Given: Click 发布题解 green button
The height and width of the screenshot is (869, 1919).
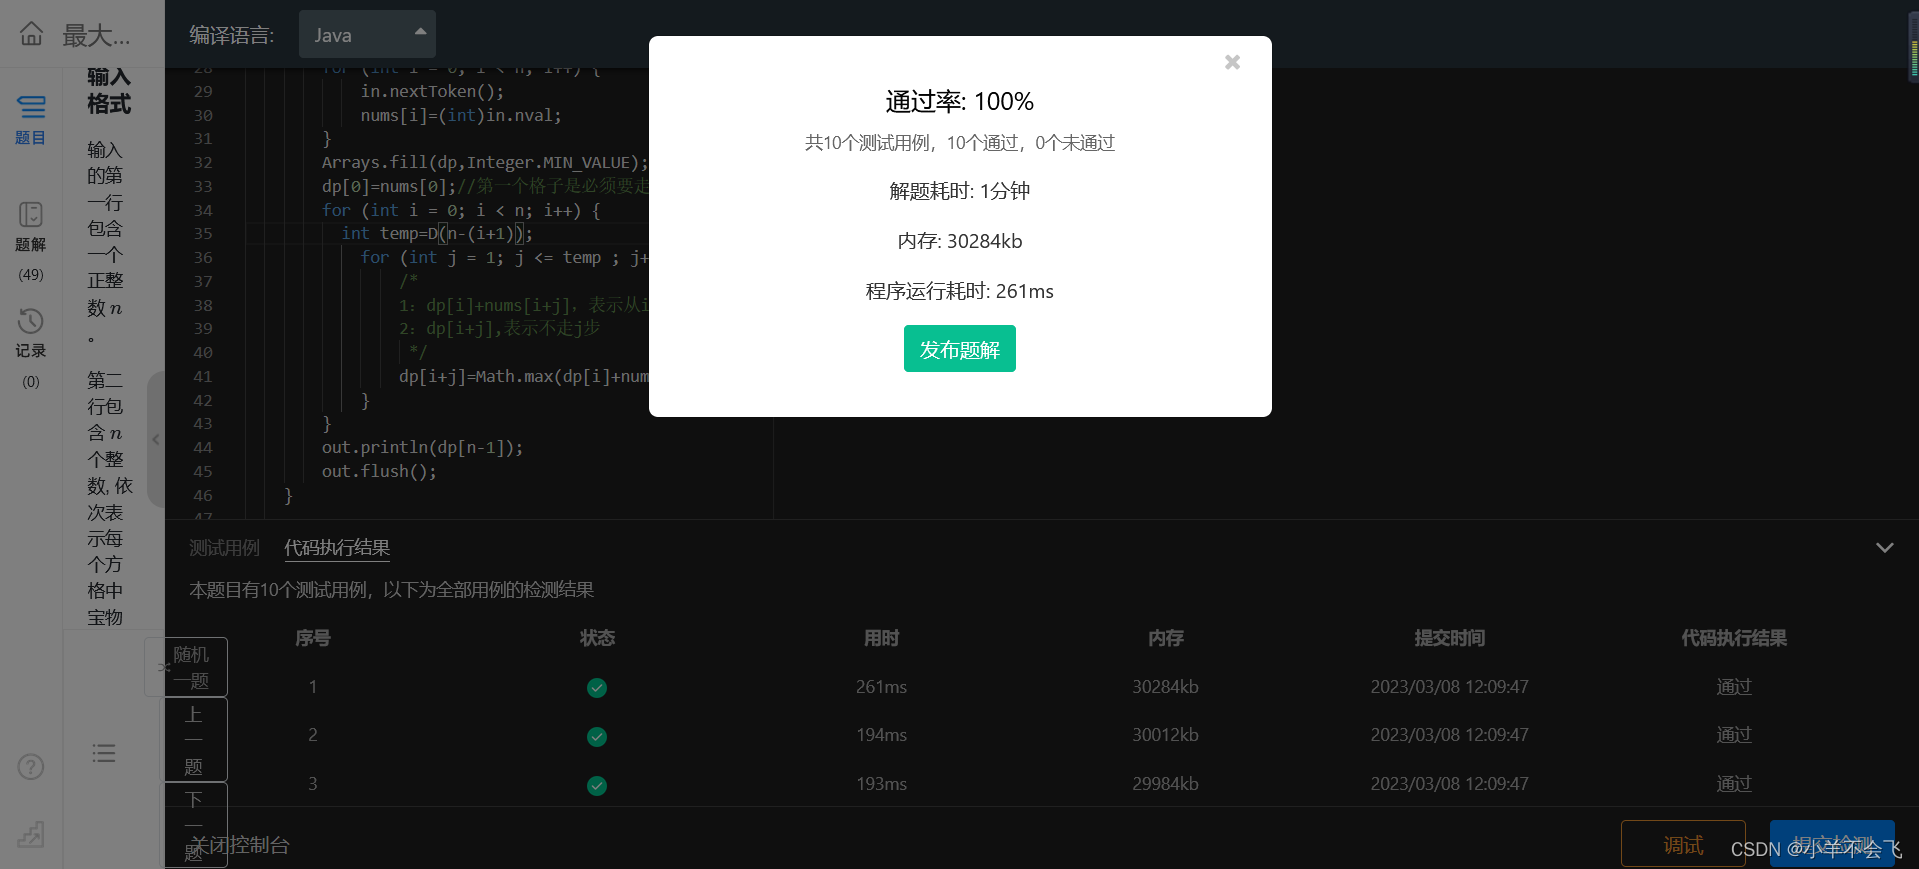Looking at the screenshot, I should (959, 349).
